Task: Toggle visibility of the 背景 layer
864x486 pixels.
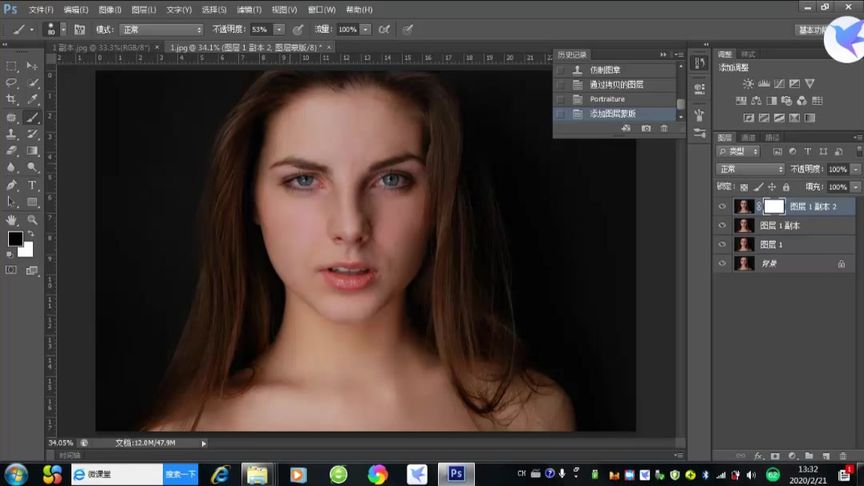Action: pyautogui.click(x=722, y=264)
